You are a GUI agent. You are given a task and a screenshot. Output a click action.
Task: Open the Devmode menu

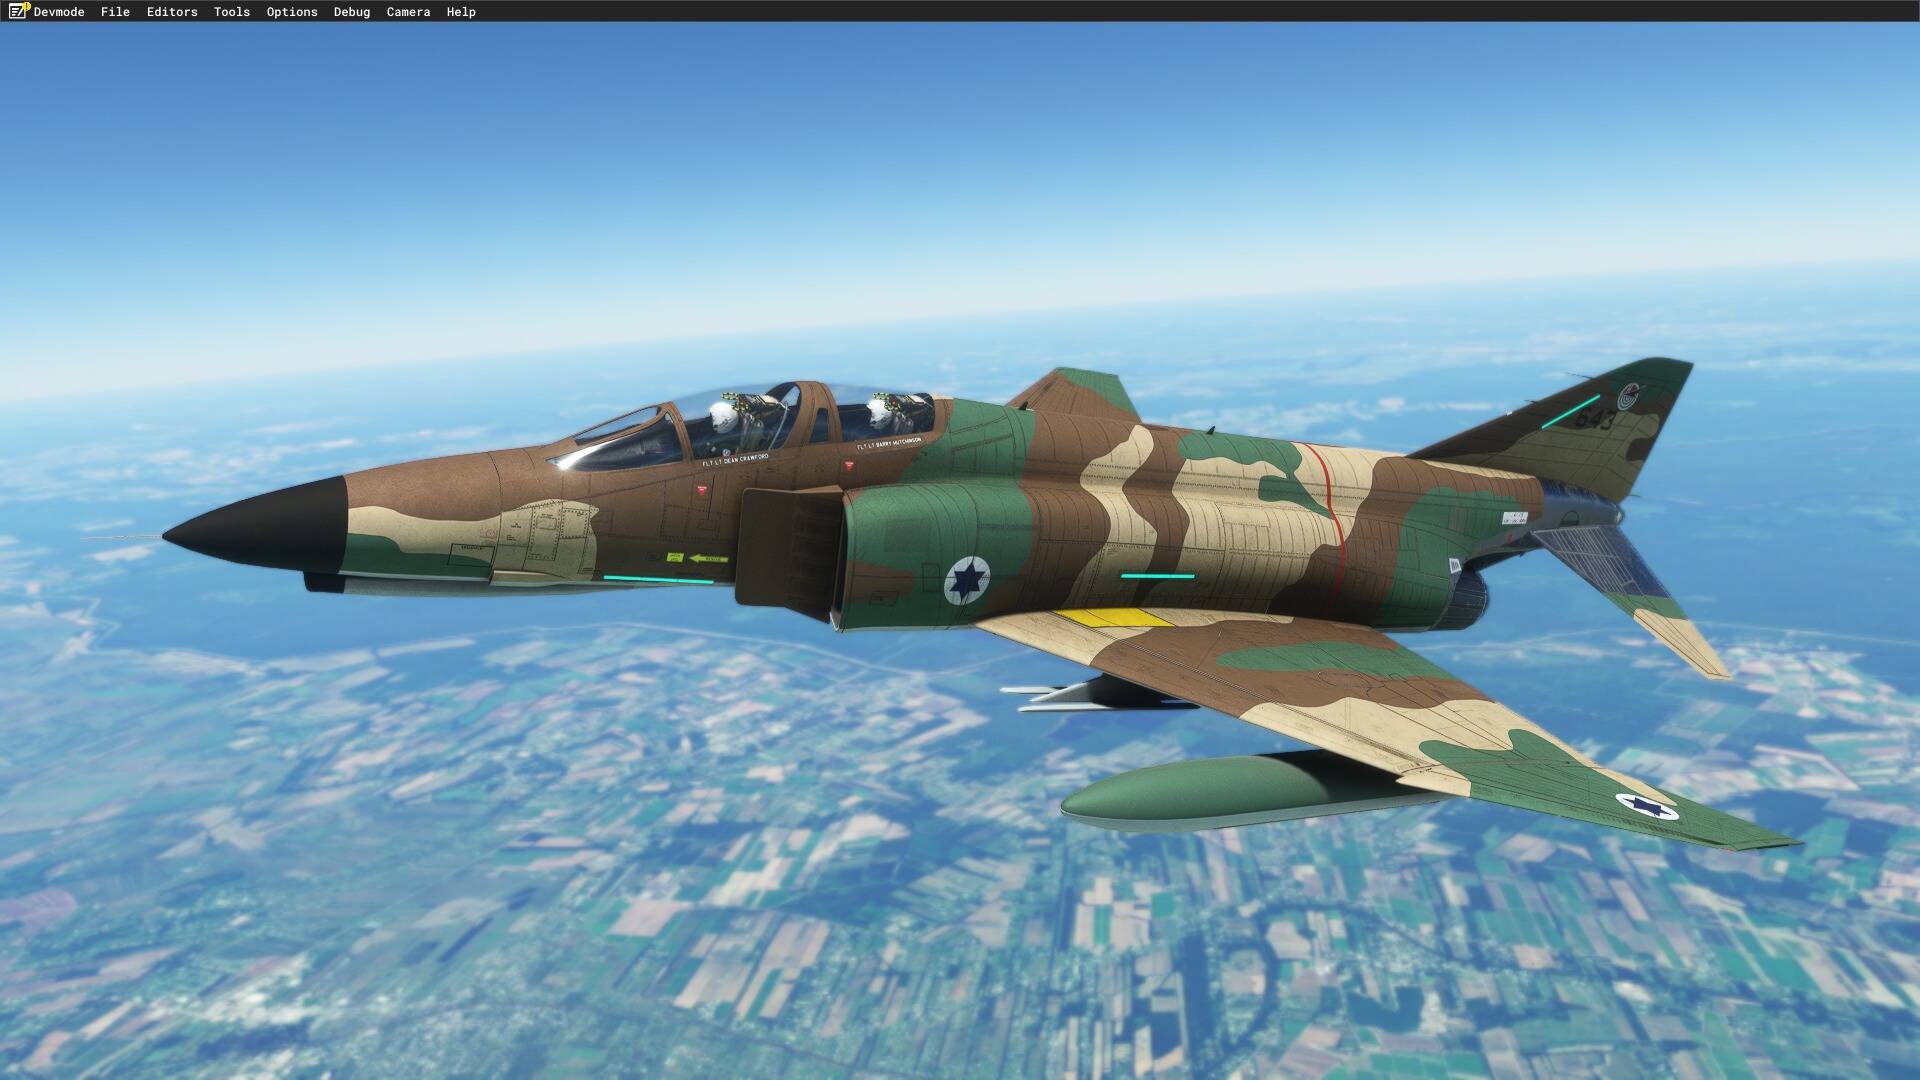(x=59, y=12)
